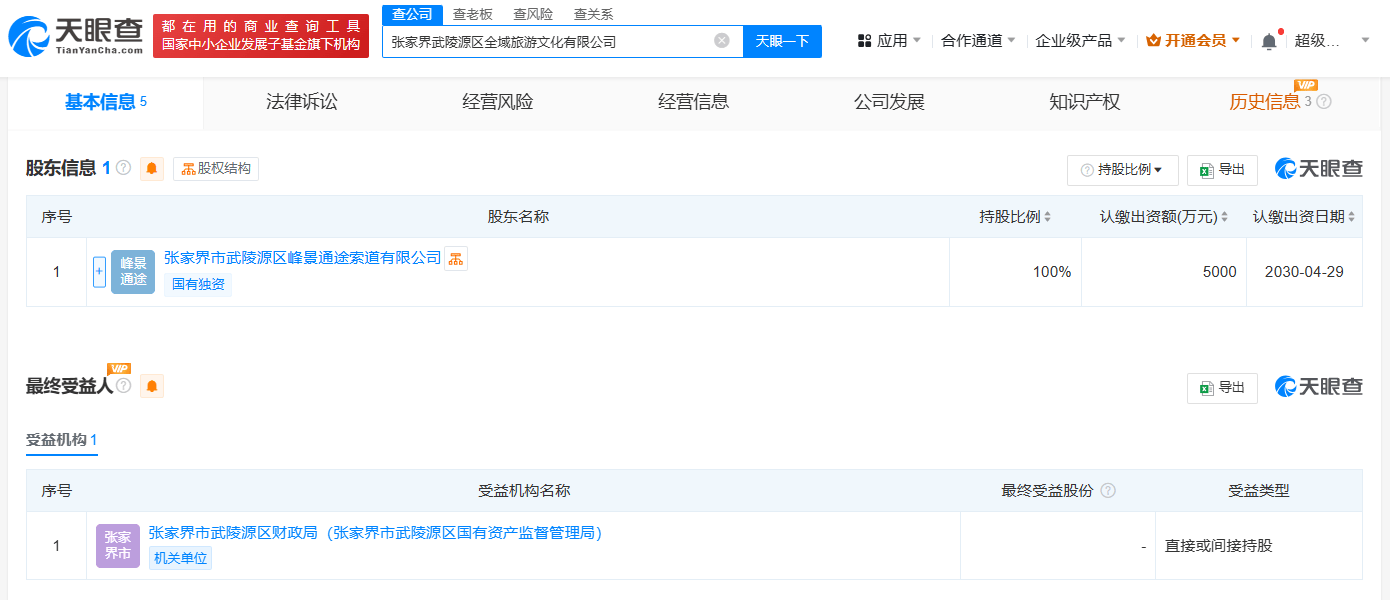This screenshot has width=1390, height=600.
Task: Expand shareholder row with plus button
Action: (99, 272)
